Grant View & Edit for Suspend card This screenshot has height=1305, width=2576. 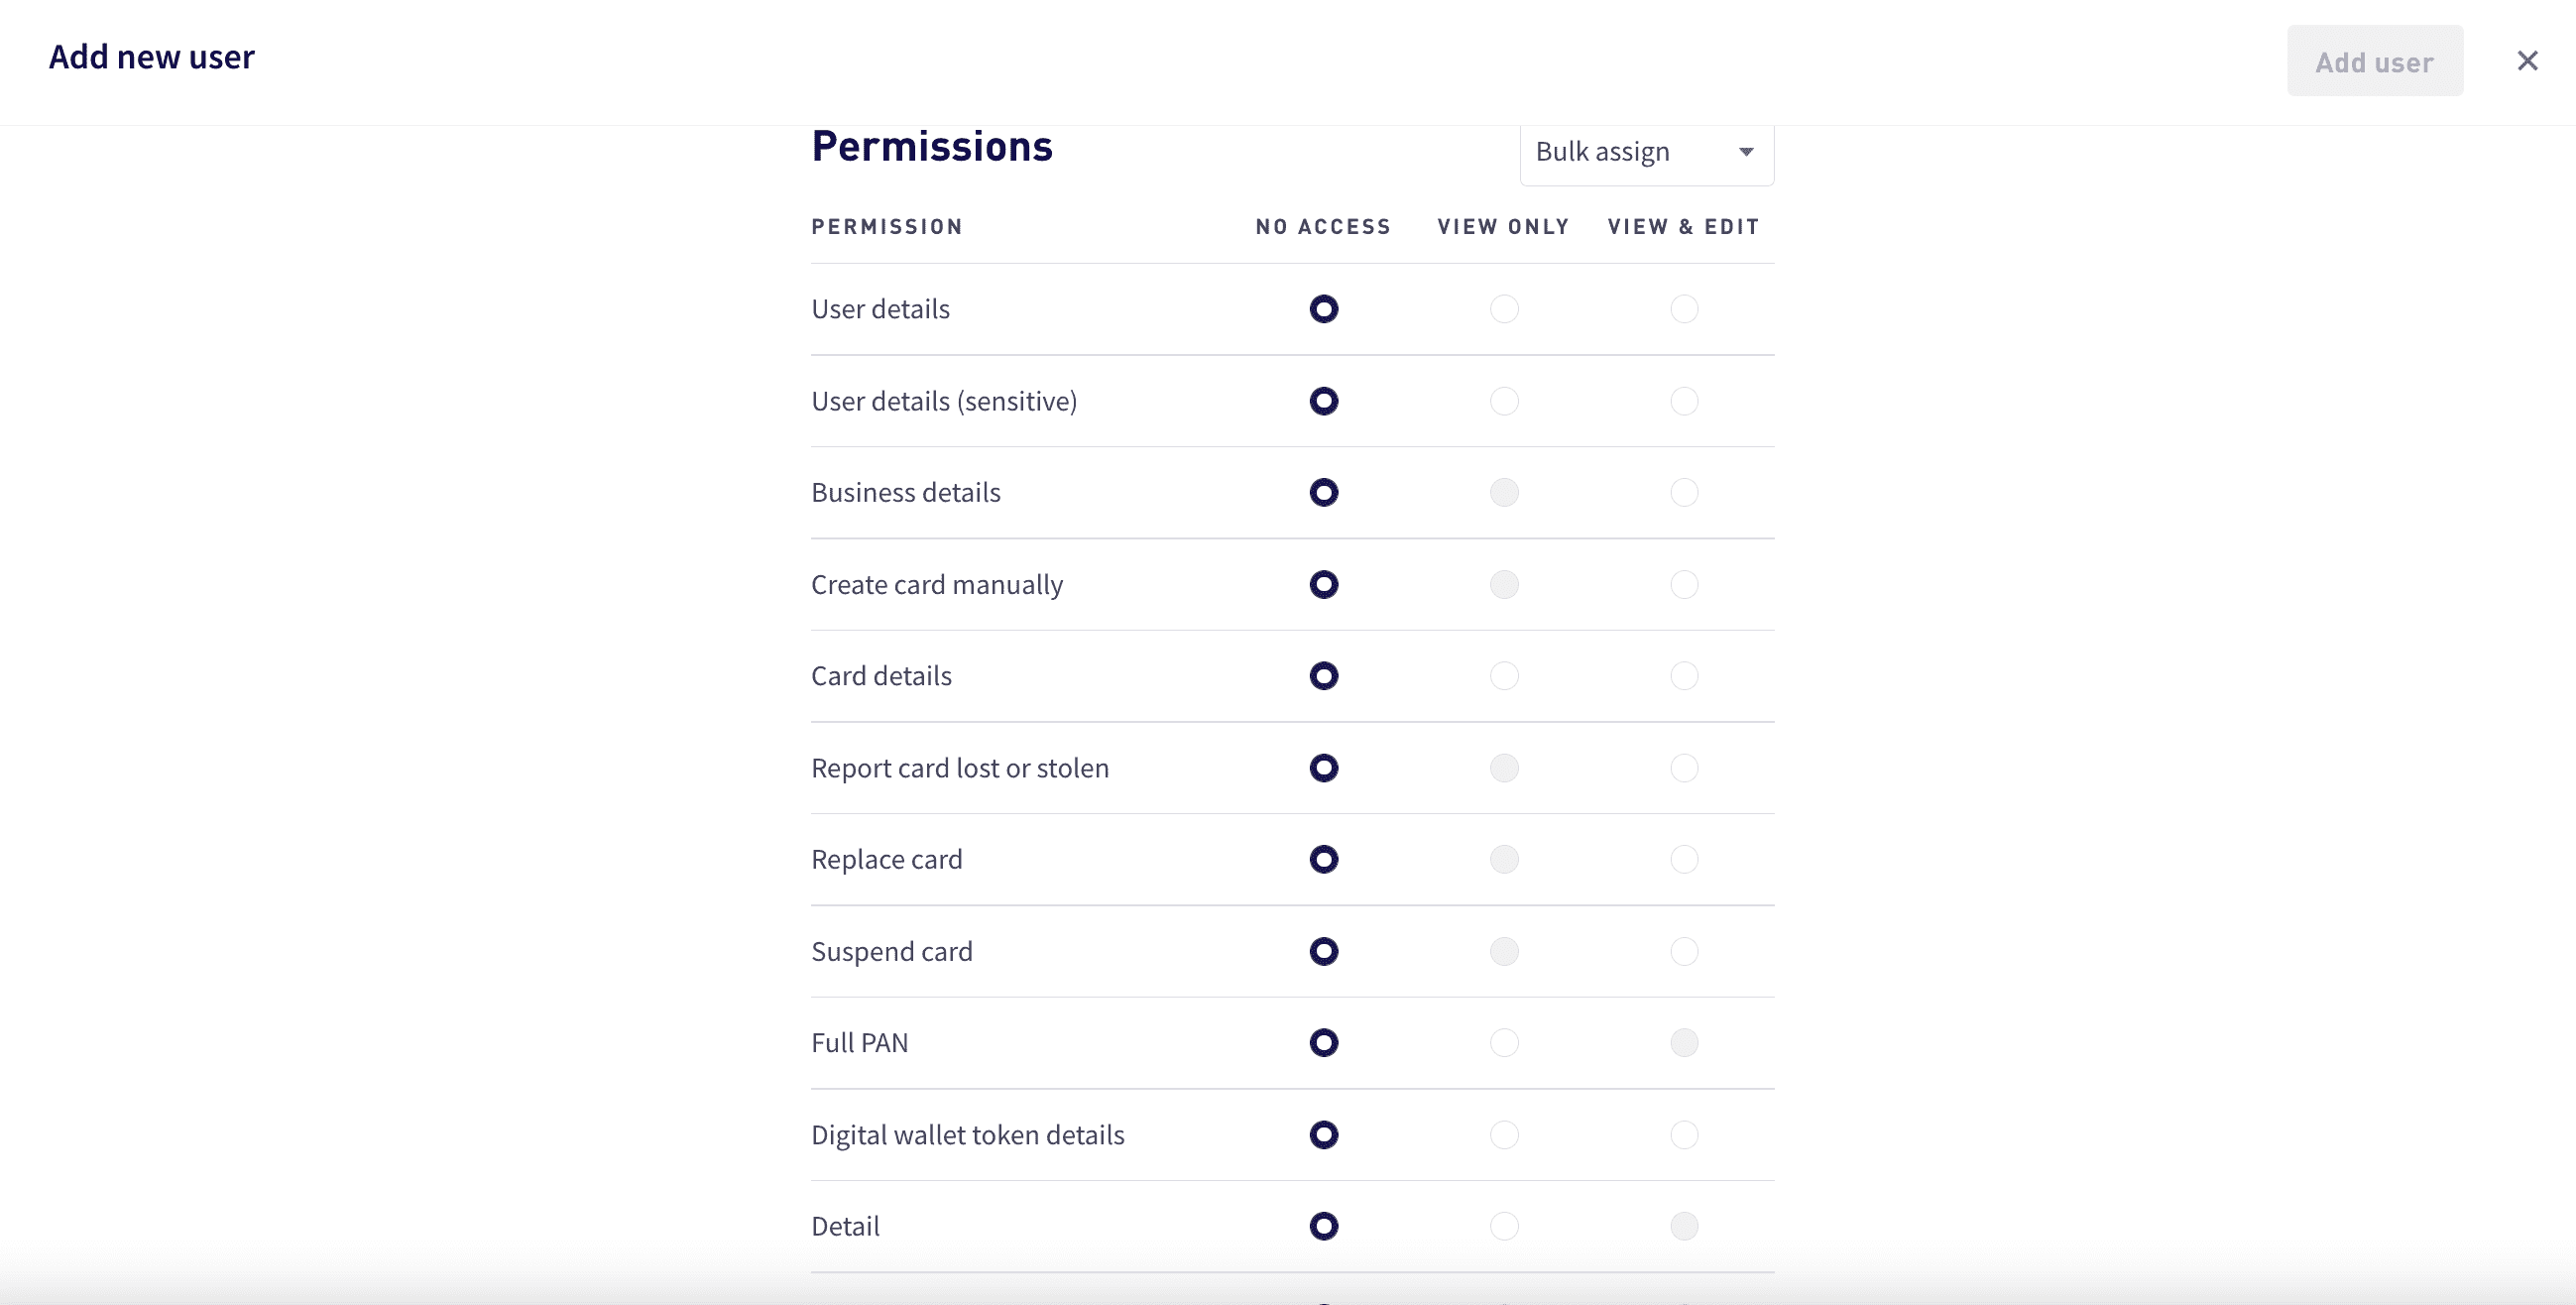pyautogui.click(x=1685, y=951)
